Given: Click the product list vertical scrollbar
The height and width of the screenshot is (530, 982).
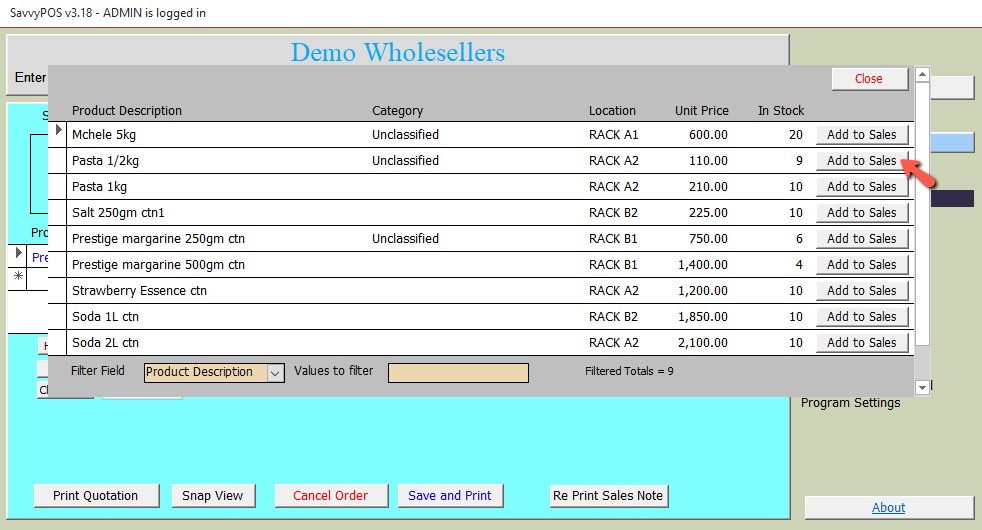Looking at the screenshot, I should click(x=922, y=220).
